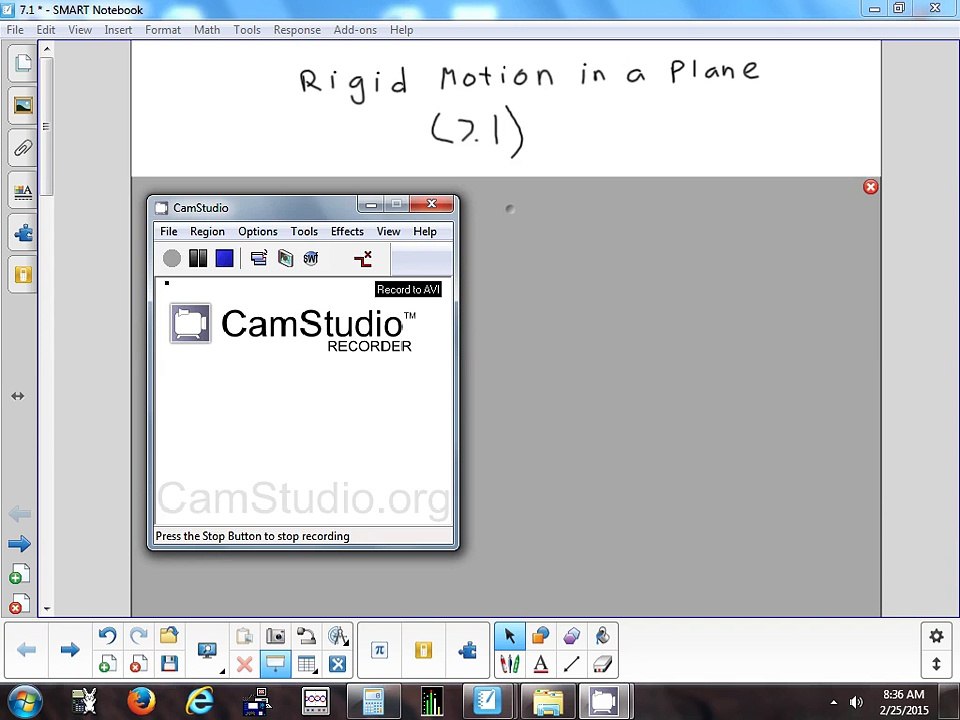Open the Properties sidebar tab

tap(23, 190)
